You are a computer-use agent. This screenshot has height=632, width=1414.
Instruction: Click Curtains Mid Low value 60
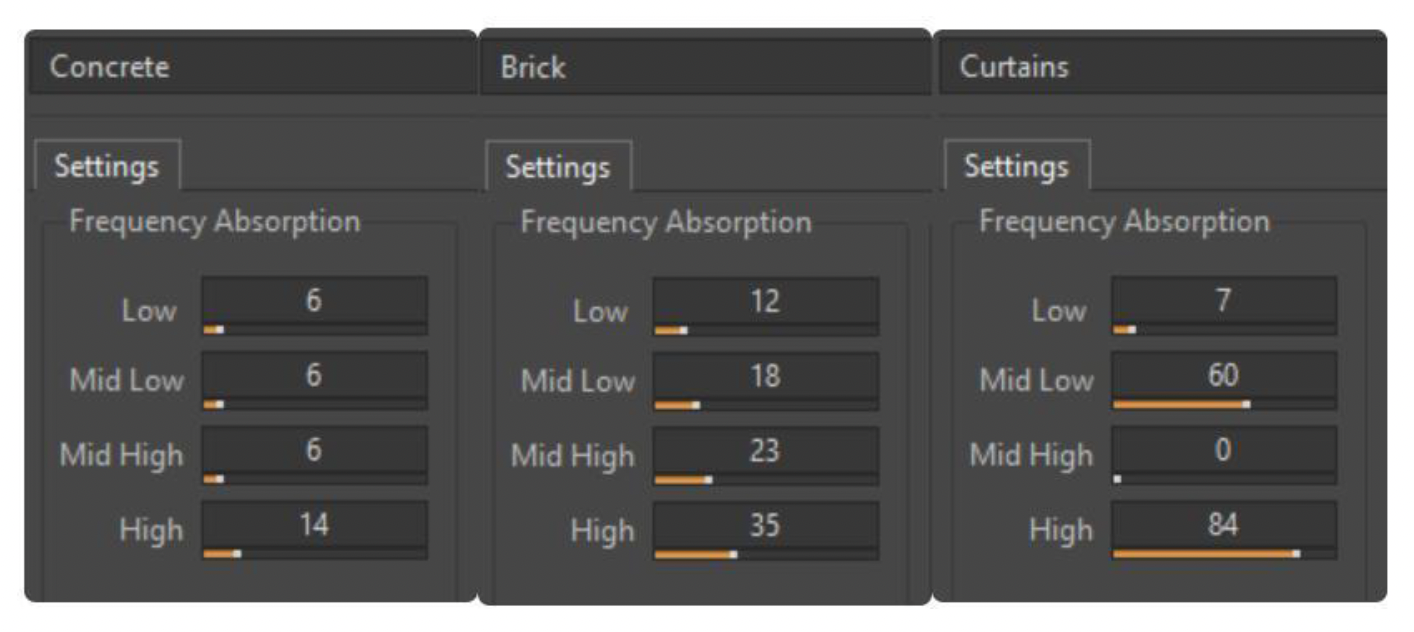coord(1223,376)
